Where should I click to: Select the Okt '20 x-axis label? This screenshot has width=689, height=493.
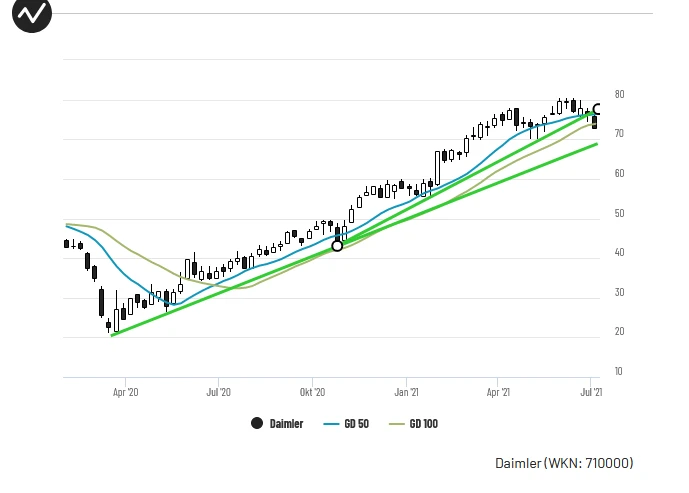pyautogui.click(x=312, y=393)
